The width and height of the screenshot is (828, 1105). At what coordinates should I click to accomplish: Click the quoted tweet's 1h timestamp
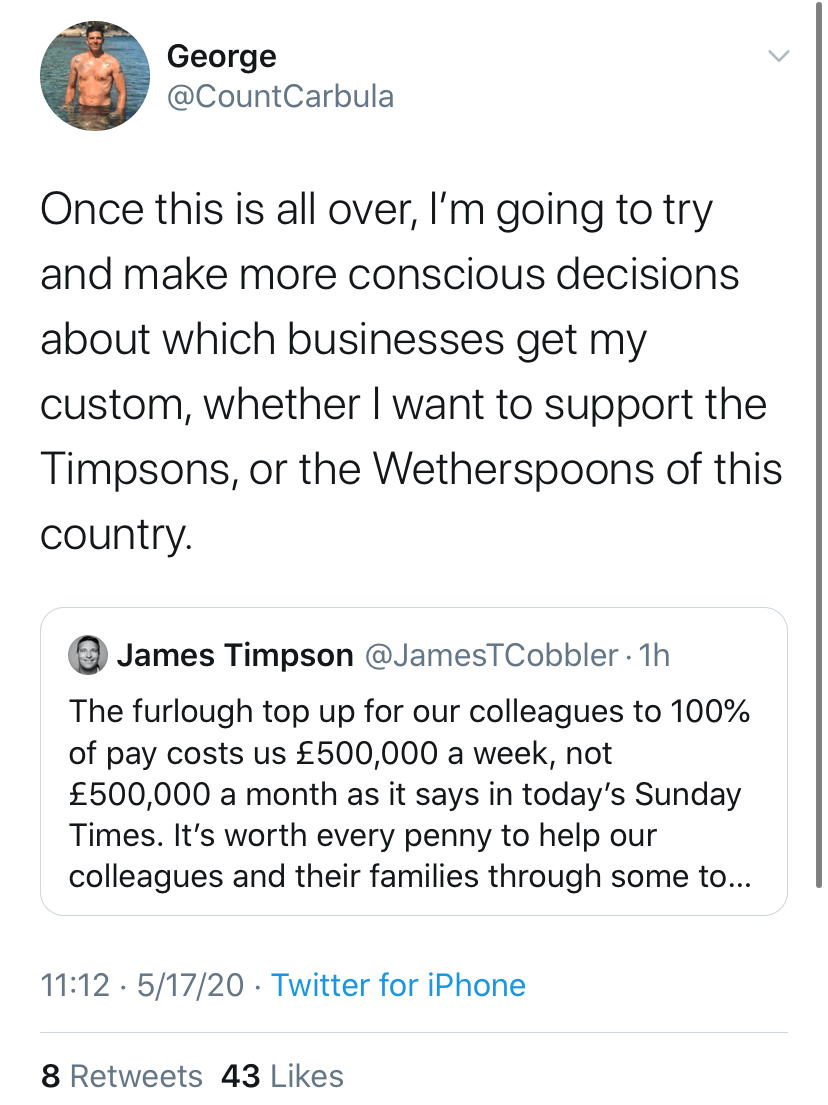point(653,655)
